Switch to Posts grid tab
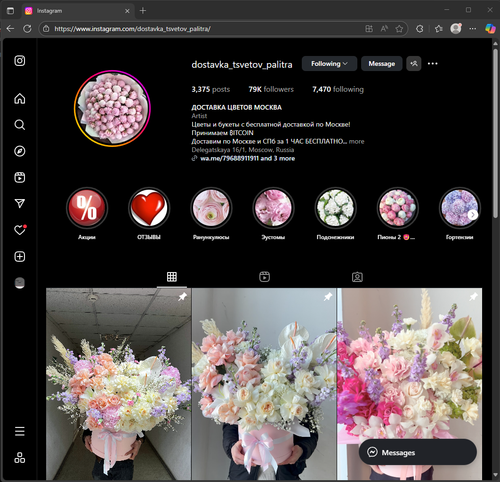The width and height of the screenshot is (500, 482). point(172,277)
